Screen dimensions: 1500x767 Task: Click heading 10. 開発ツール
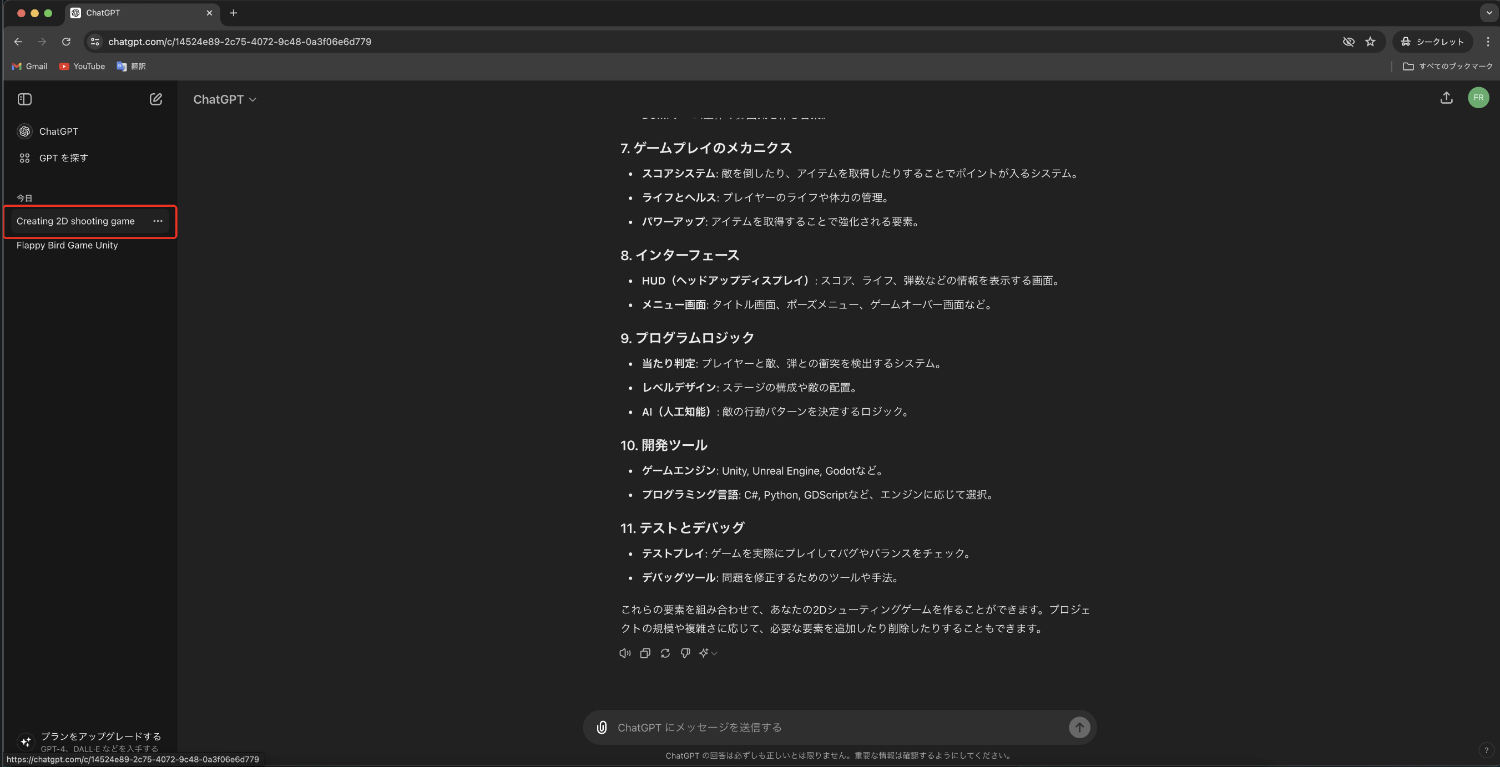click(x=663, y=445)
